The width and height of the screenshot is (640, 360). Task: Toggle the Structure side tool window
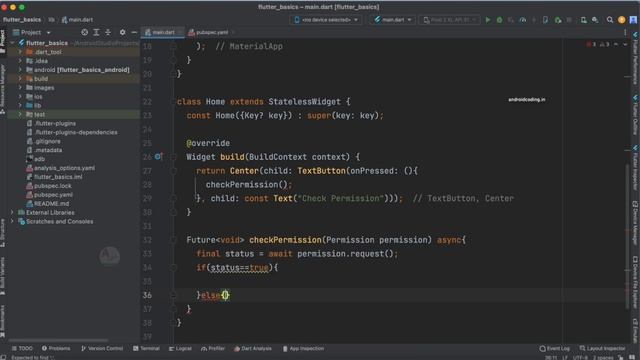[3, 233]
